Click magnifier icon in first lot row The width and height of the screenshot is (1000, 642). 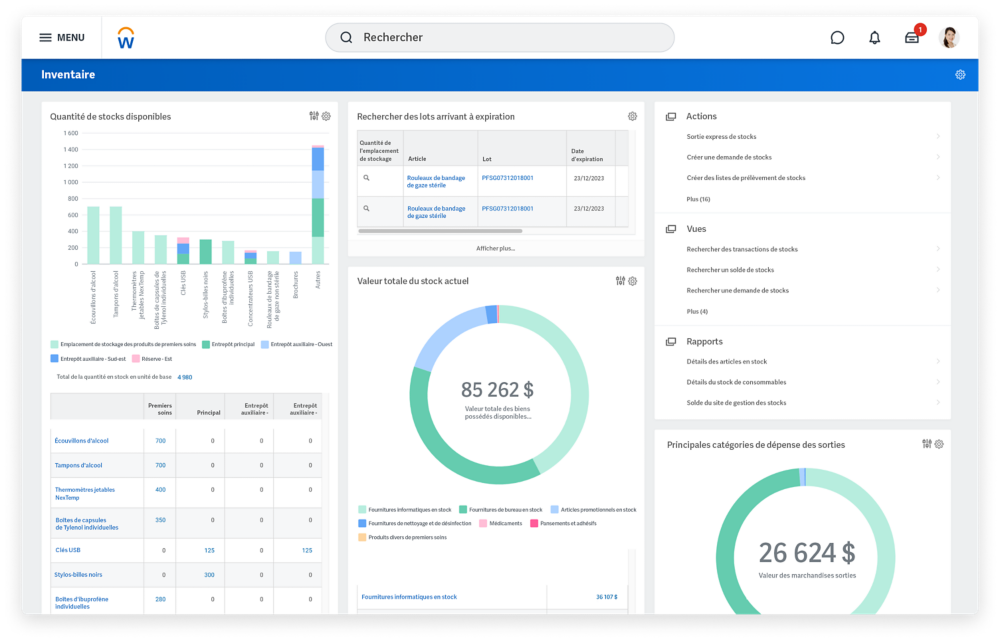366,178
